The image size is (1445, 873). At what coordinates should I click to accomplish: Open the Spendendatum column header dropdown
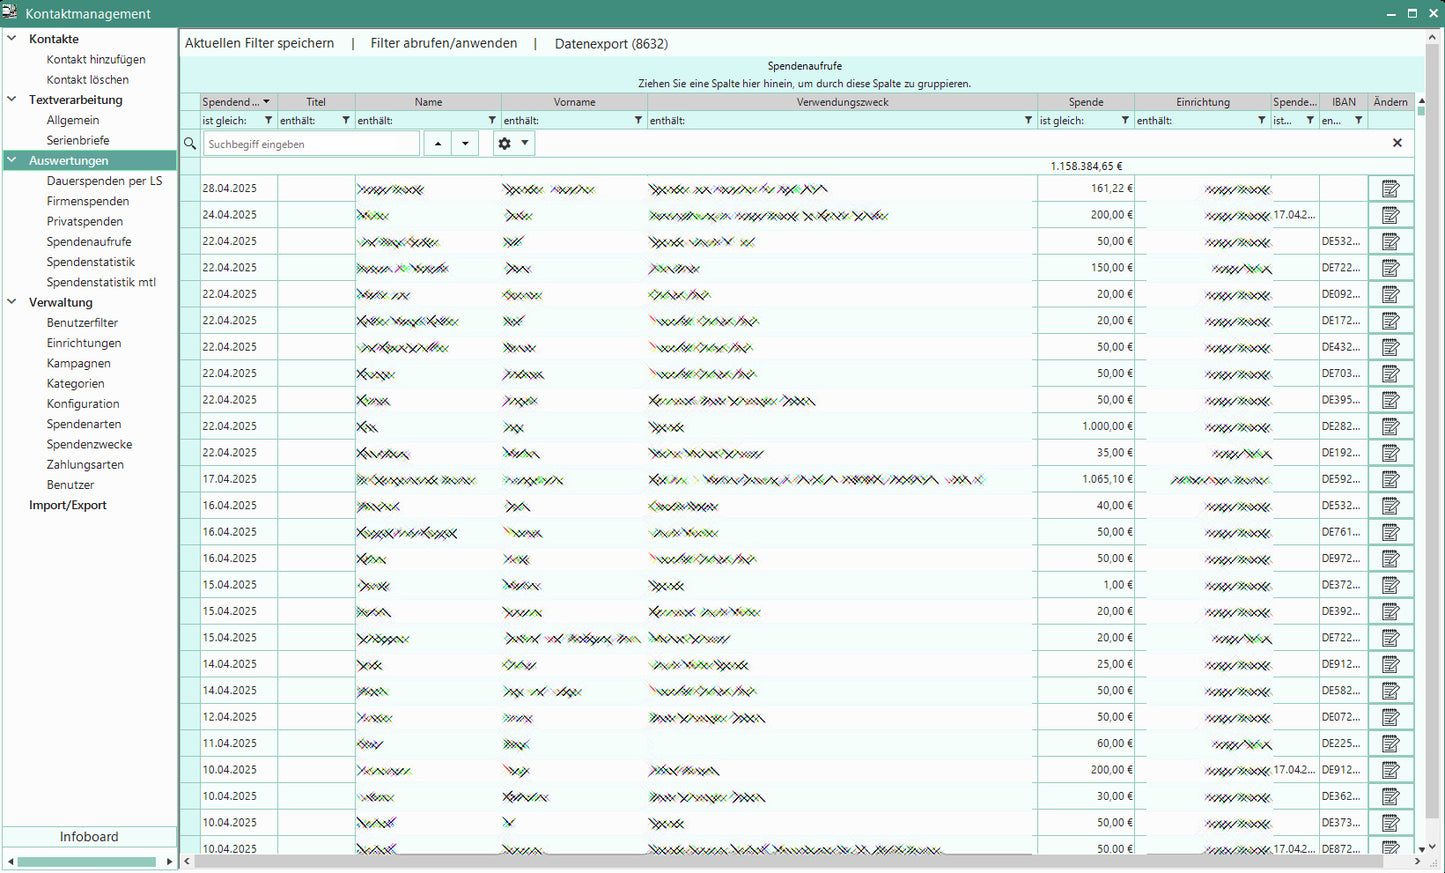point(266,102)
